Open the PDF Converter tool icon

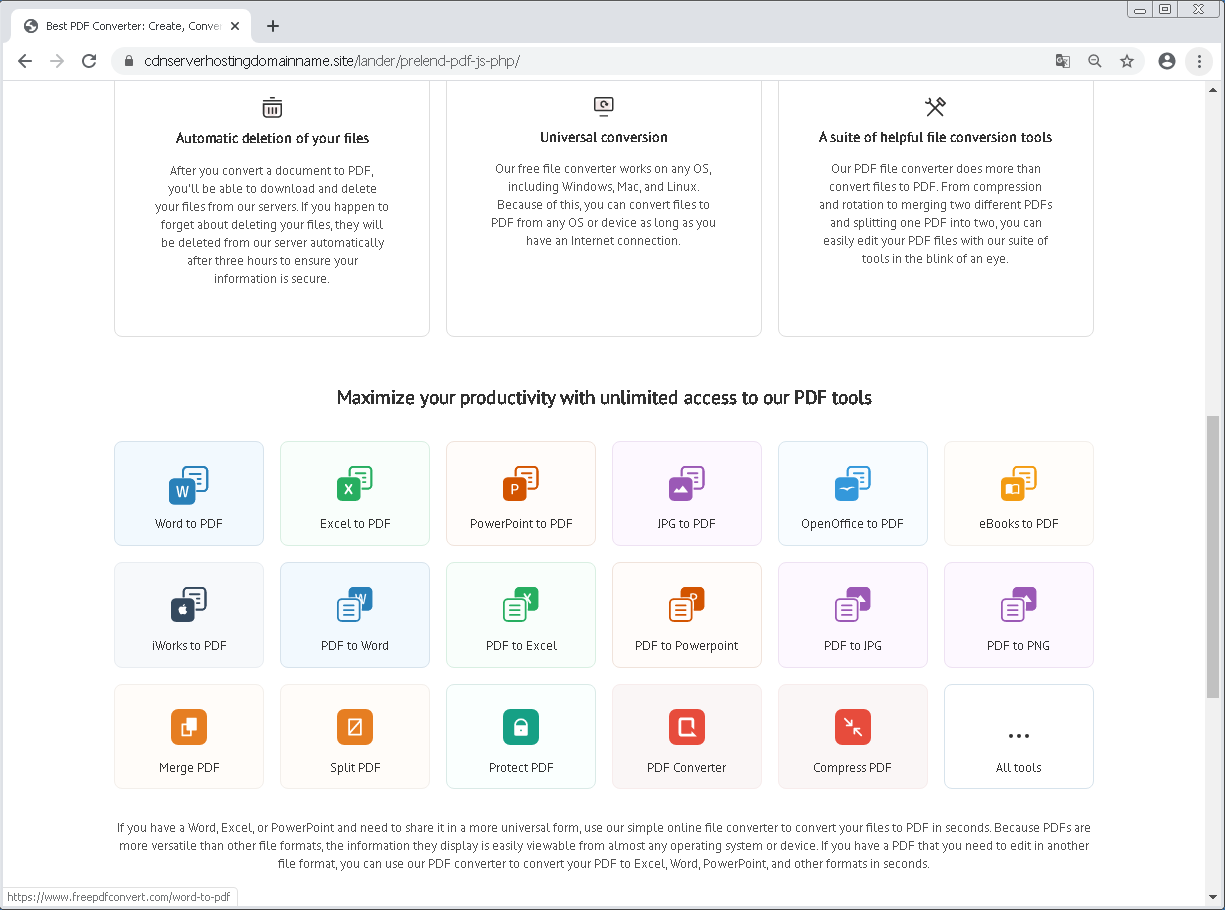pyautogui.click(x=687, y=727)
